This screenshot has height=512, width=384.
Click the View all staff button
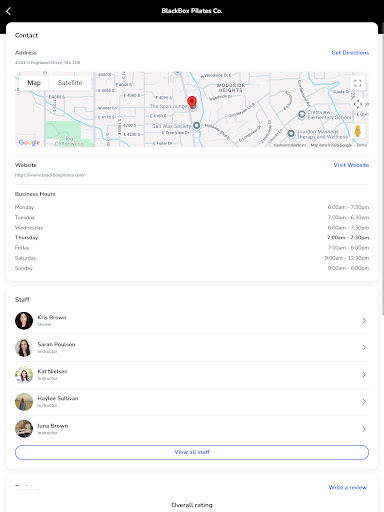coord(192,452)
